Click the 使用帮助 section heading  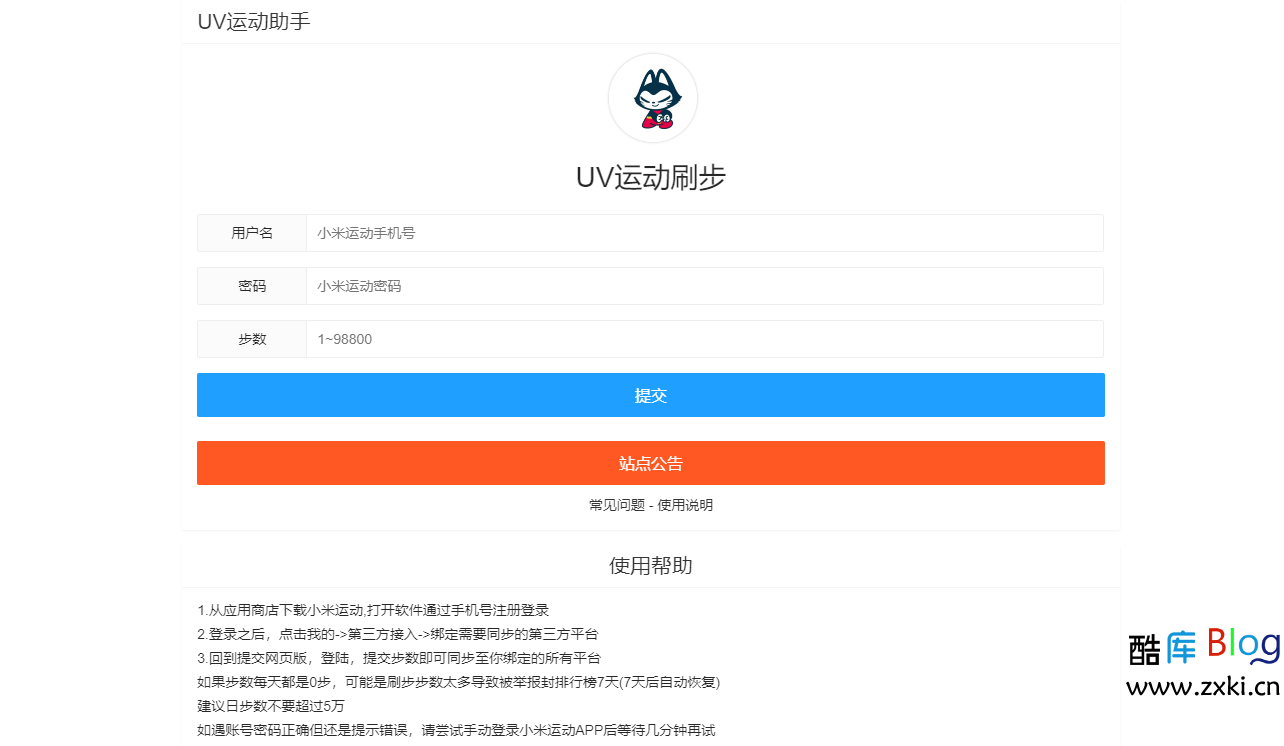[x=651, y=565]
